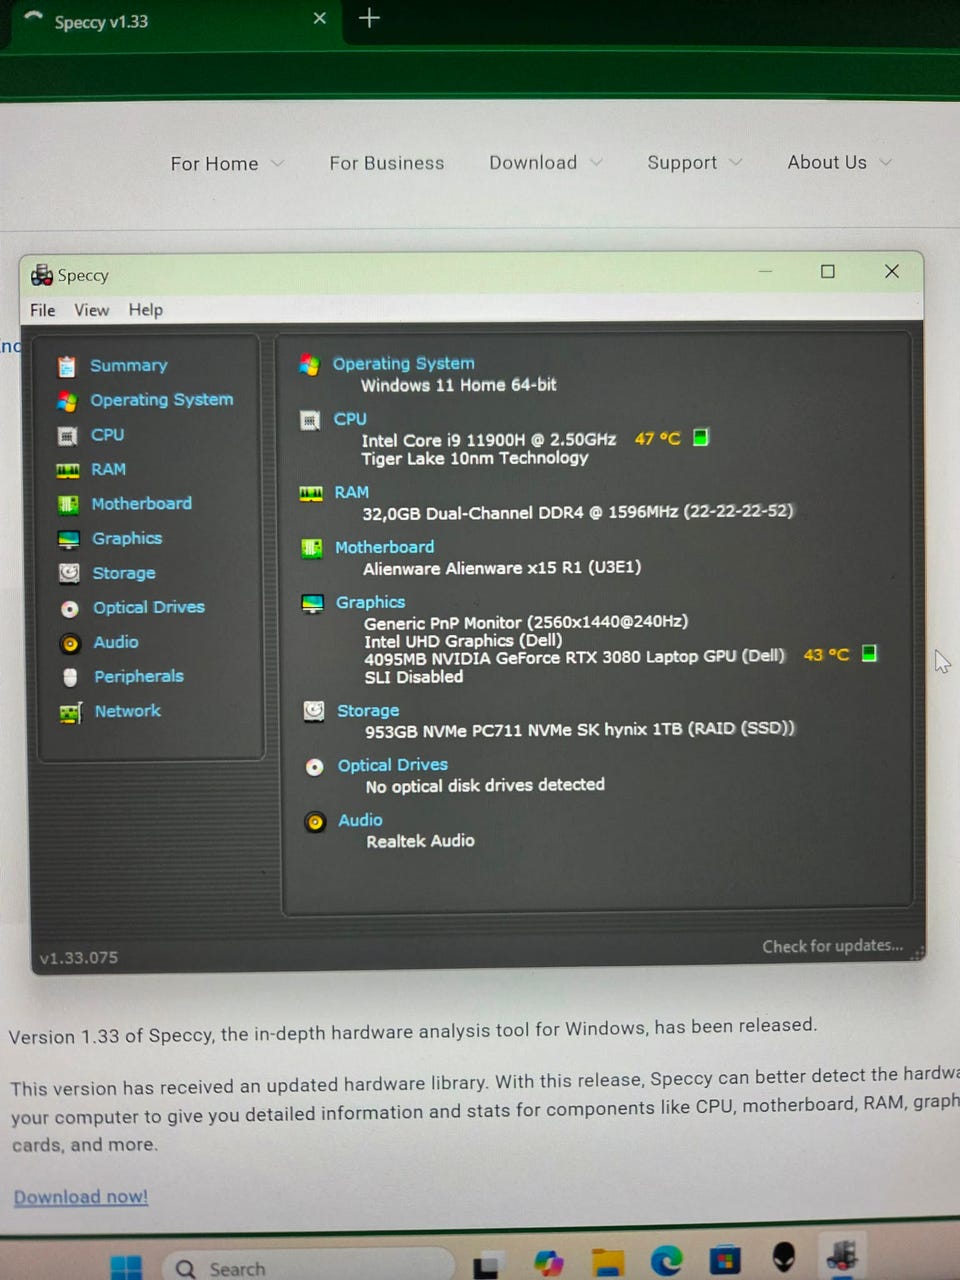This screenshot has width=960, height=1280.
Task: Open Alienware app from taskbar
Action: click(x=784, y=1257)
